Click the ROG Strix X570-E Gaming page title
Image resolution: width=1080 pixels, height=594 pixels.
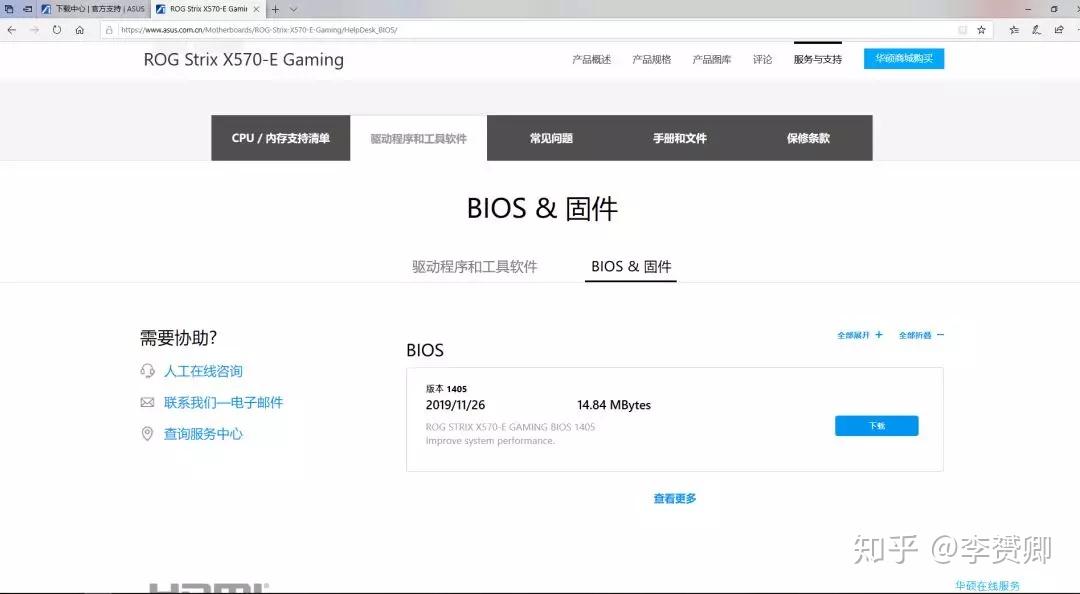tap(244, 59)
